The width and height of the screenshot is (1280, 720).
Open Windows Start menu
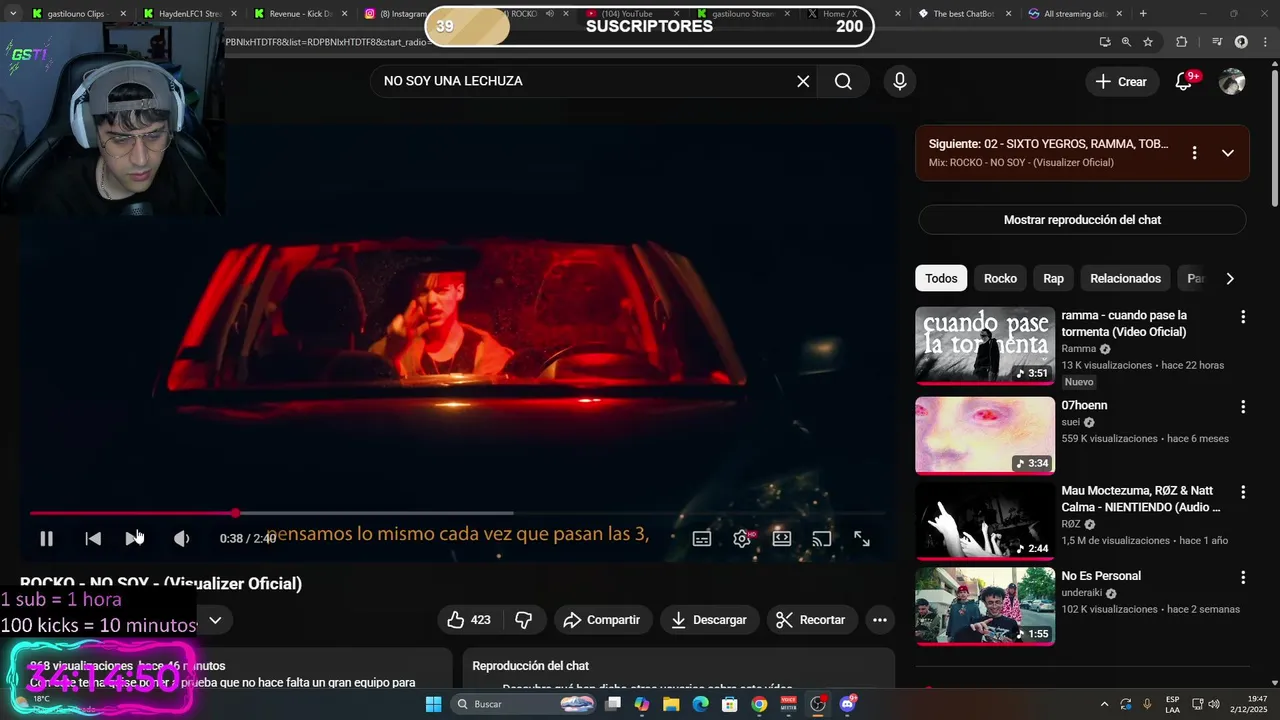pyautogui.click(x=433, y=704)
